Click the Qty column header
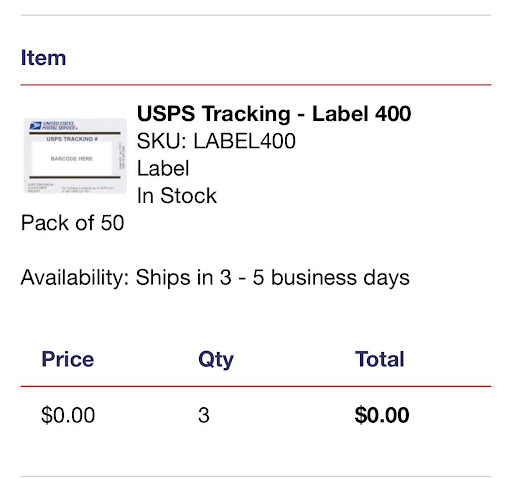The width and height of the screenshot is (512, 479). point(216,360)
